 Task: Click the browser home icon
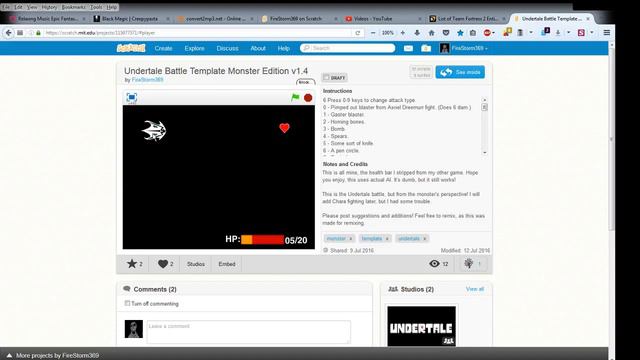[x=431, y=33]
